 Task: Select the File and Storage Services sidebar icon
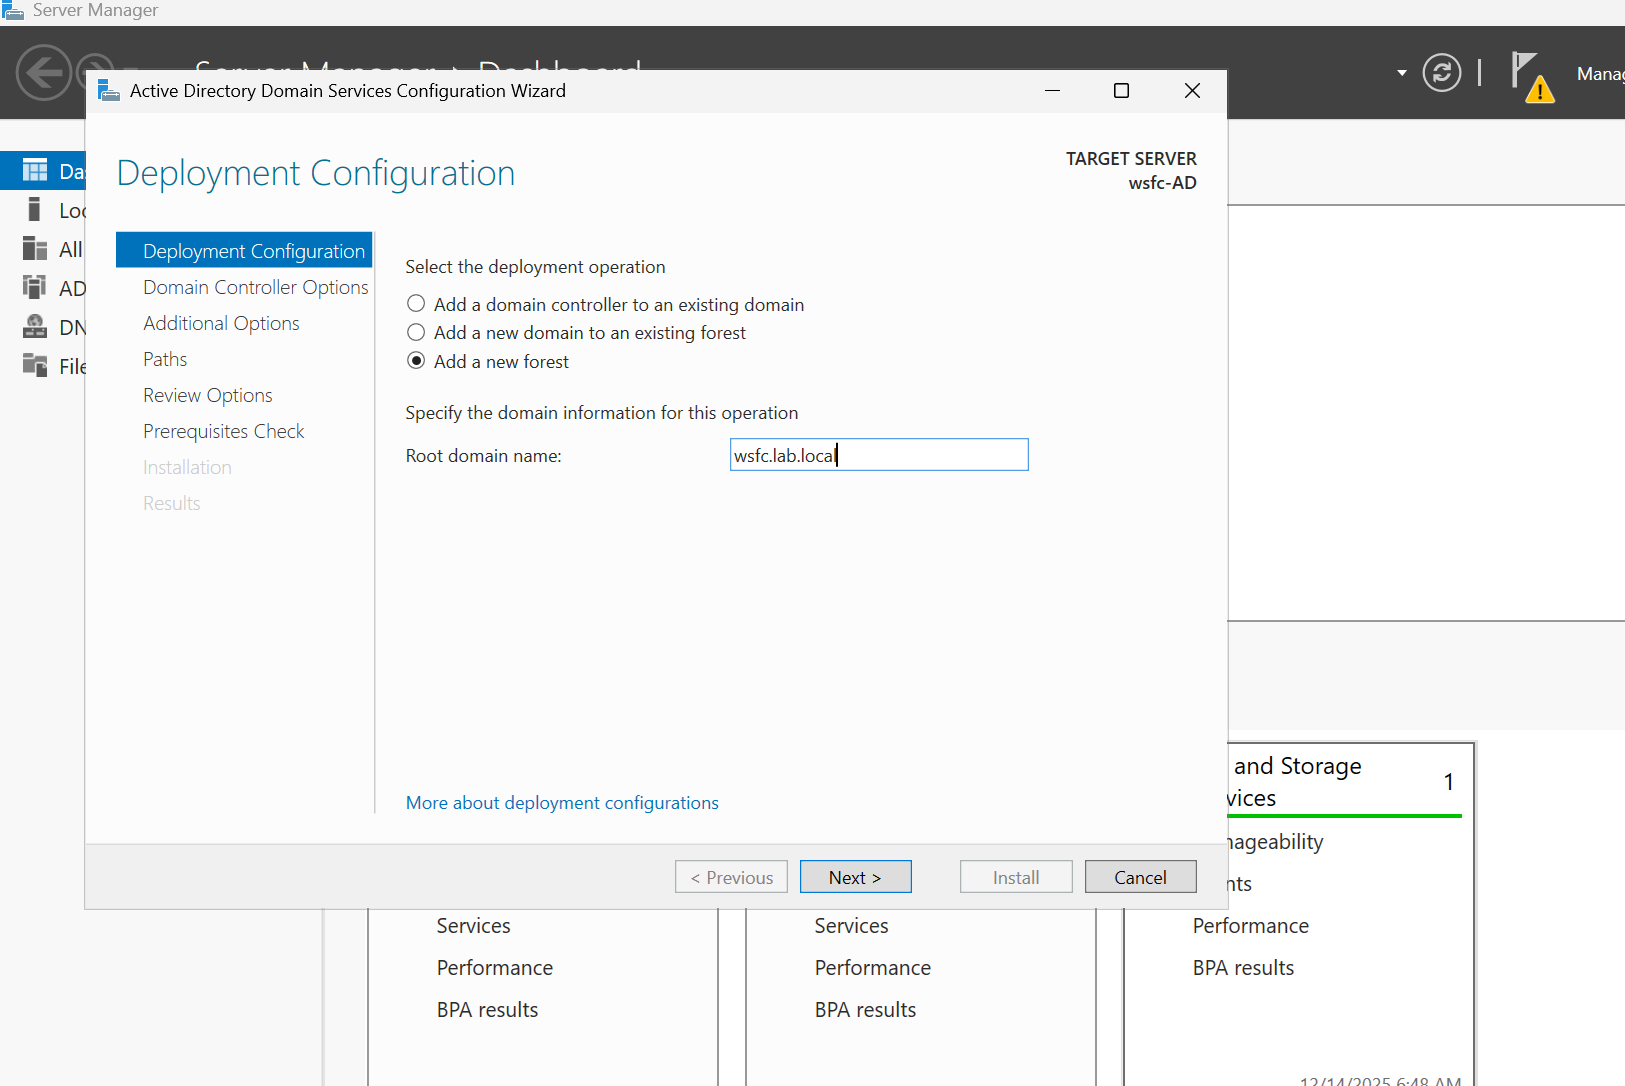[x=35, y=366]
